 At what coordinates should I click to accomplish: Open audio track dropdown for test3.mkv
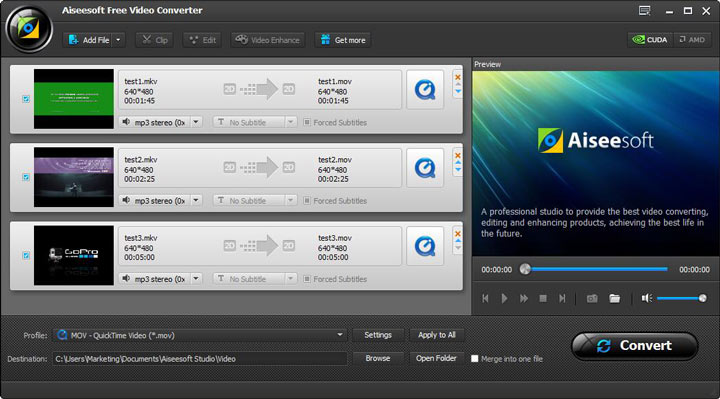196,279
